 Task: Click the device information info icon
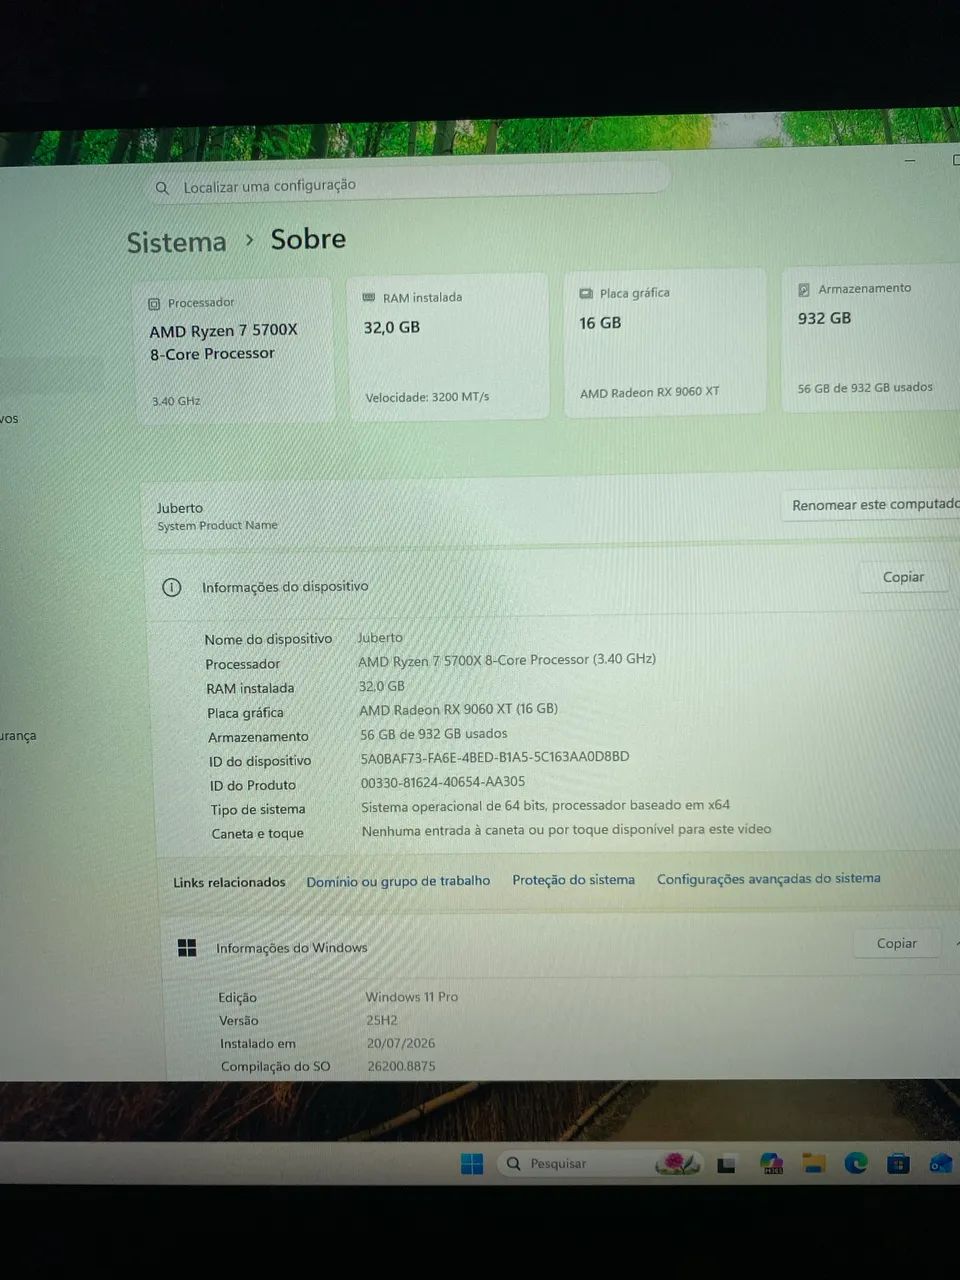(x=172, y=587)
